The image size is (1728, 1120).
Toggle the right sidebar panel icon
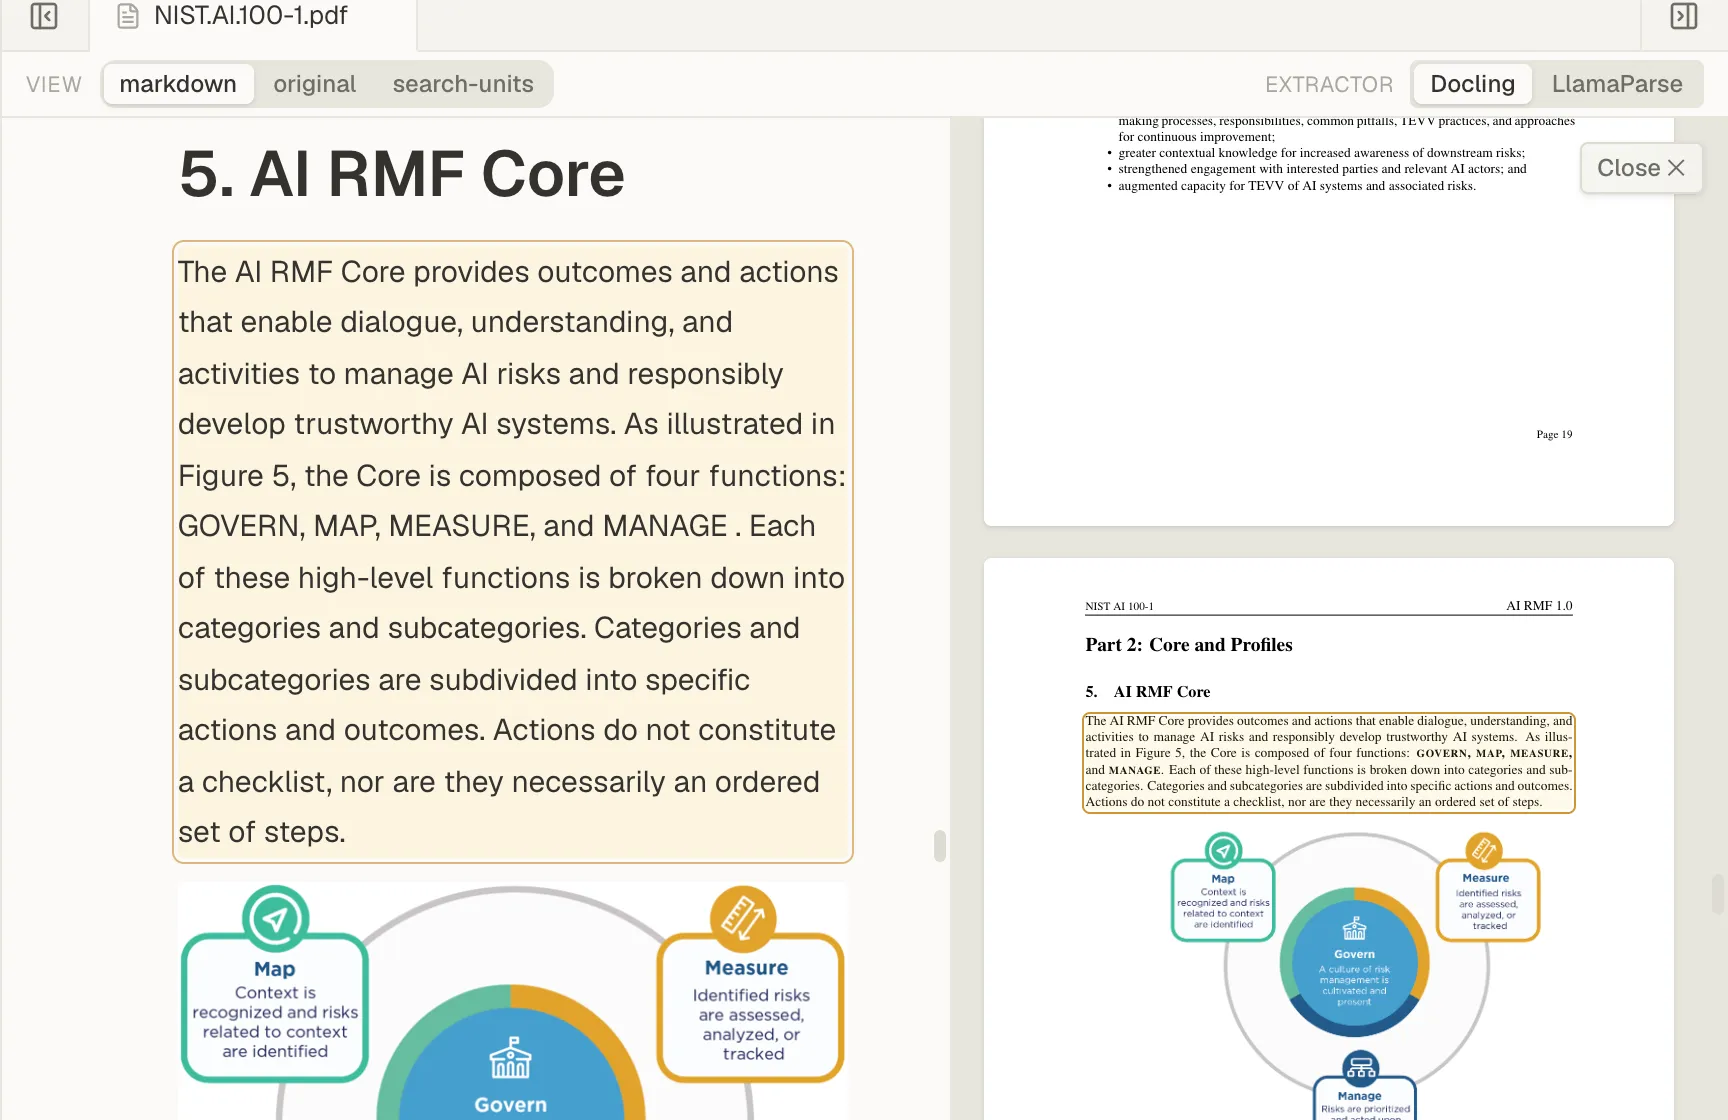point(1684,16)
